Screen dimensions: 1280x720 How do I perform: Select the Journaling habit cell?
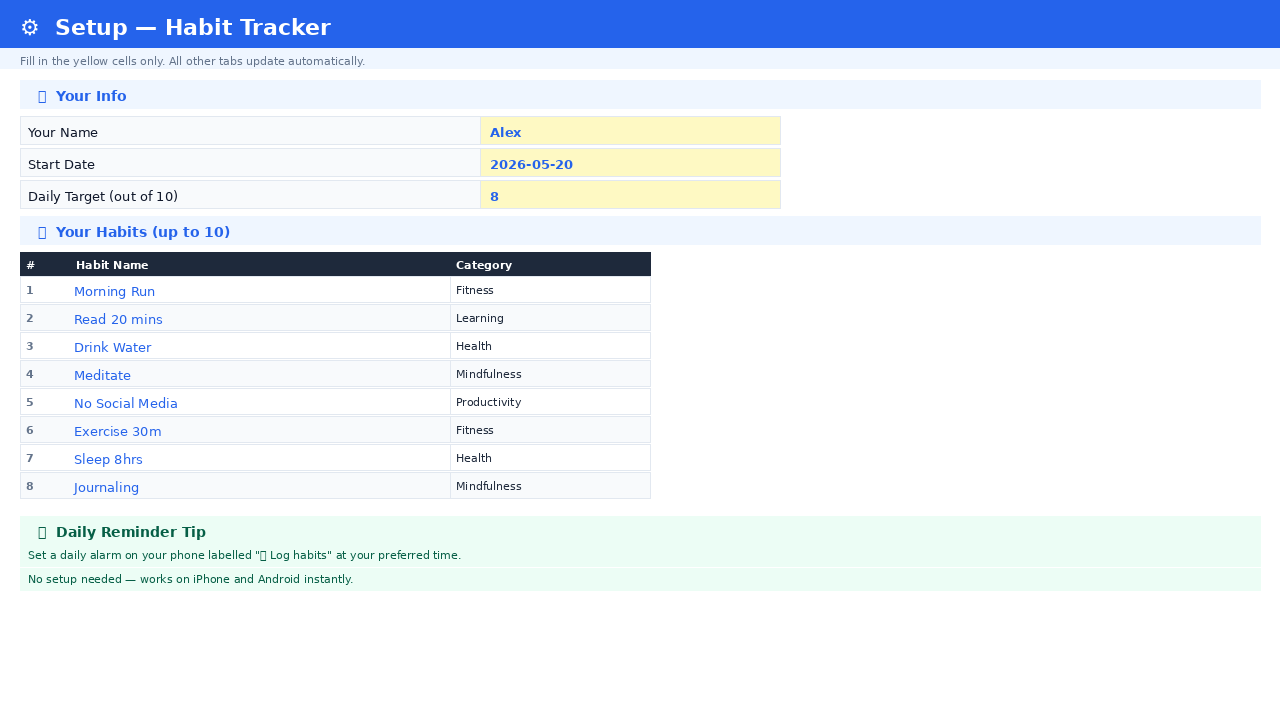[260, 486]
